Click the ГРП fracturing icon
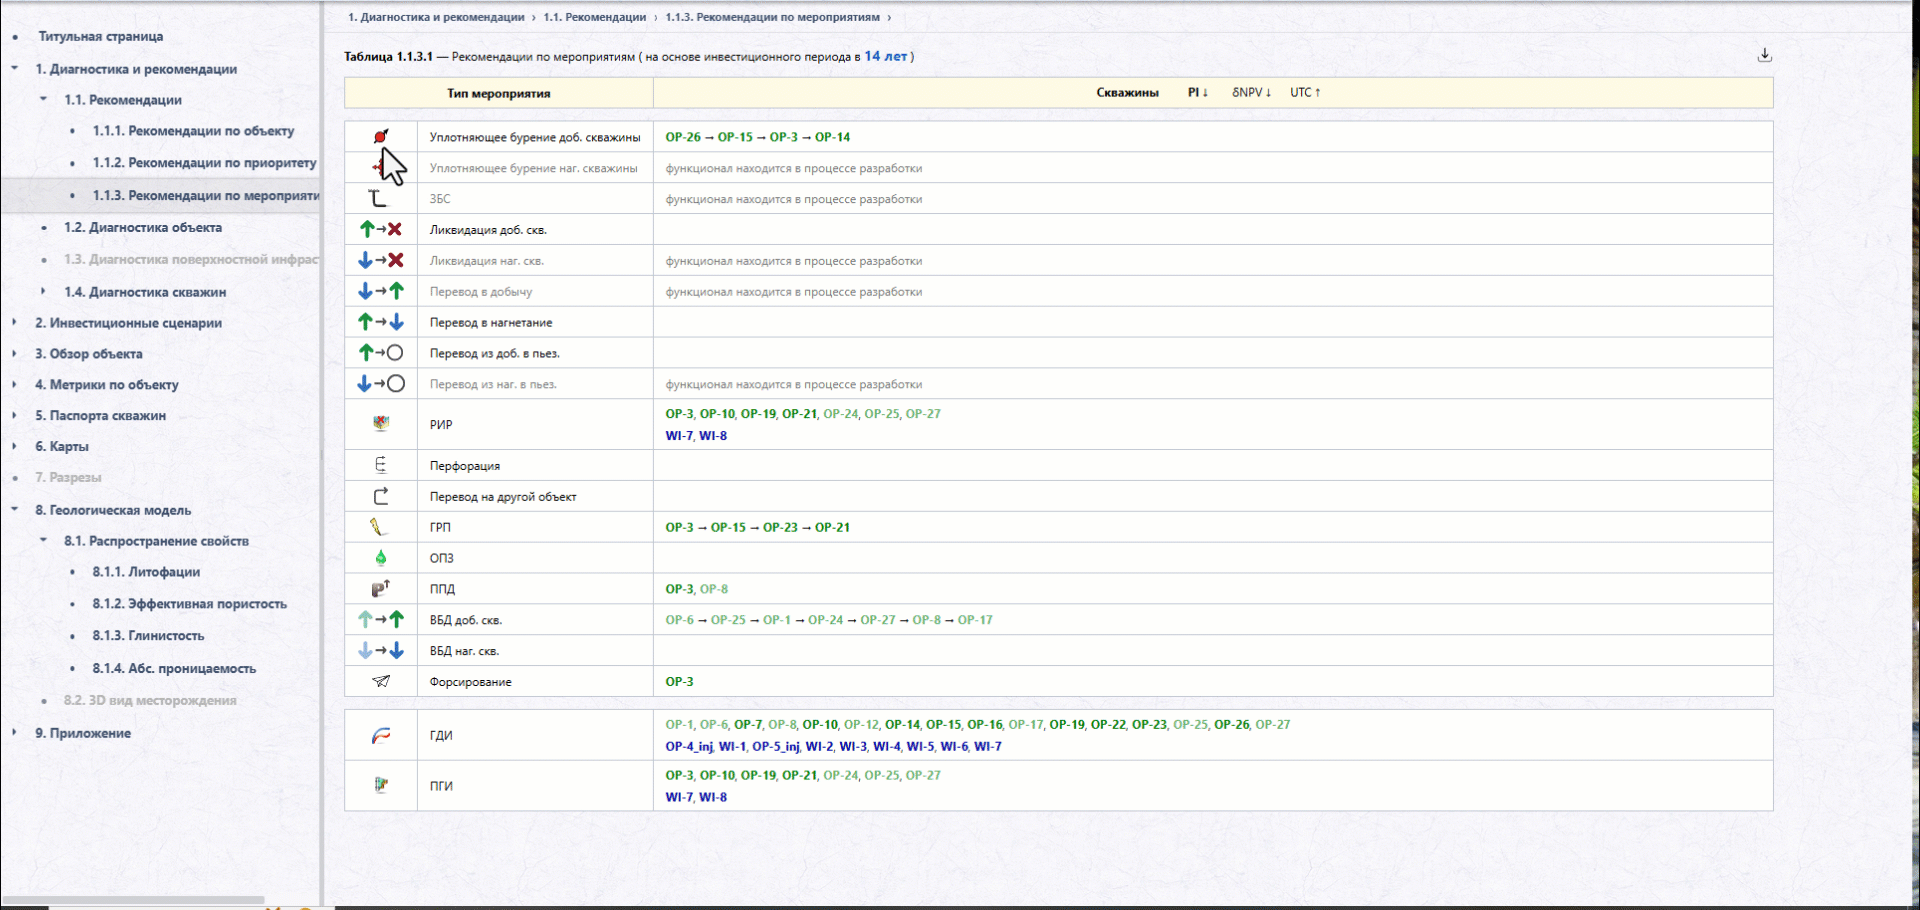 coord(378,527)
